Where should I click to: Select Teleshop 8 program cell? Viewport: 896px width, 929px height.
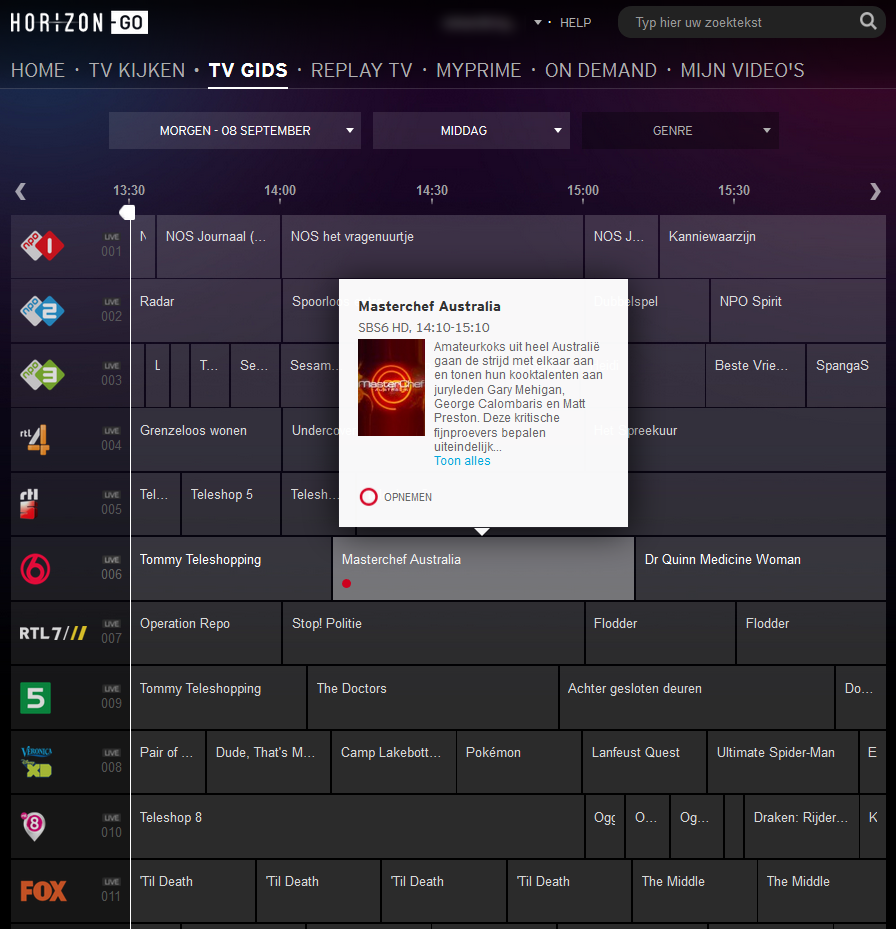point(358,827)
